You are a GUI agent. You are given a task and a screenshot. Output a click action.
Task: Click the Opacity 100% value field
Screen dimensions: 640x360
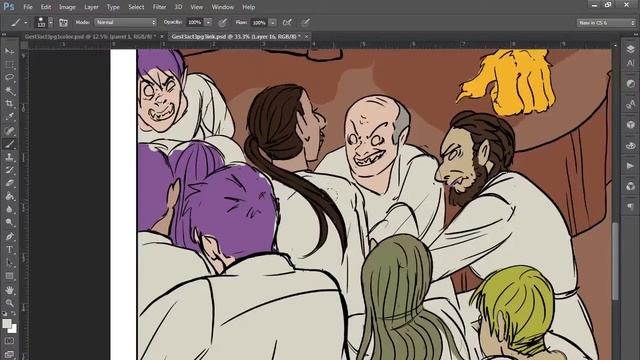click(x=195, y=22)
